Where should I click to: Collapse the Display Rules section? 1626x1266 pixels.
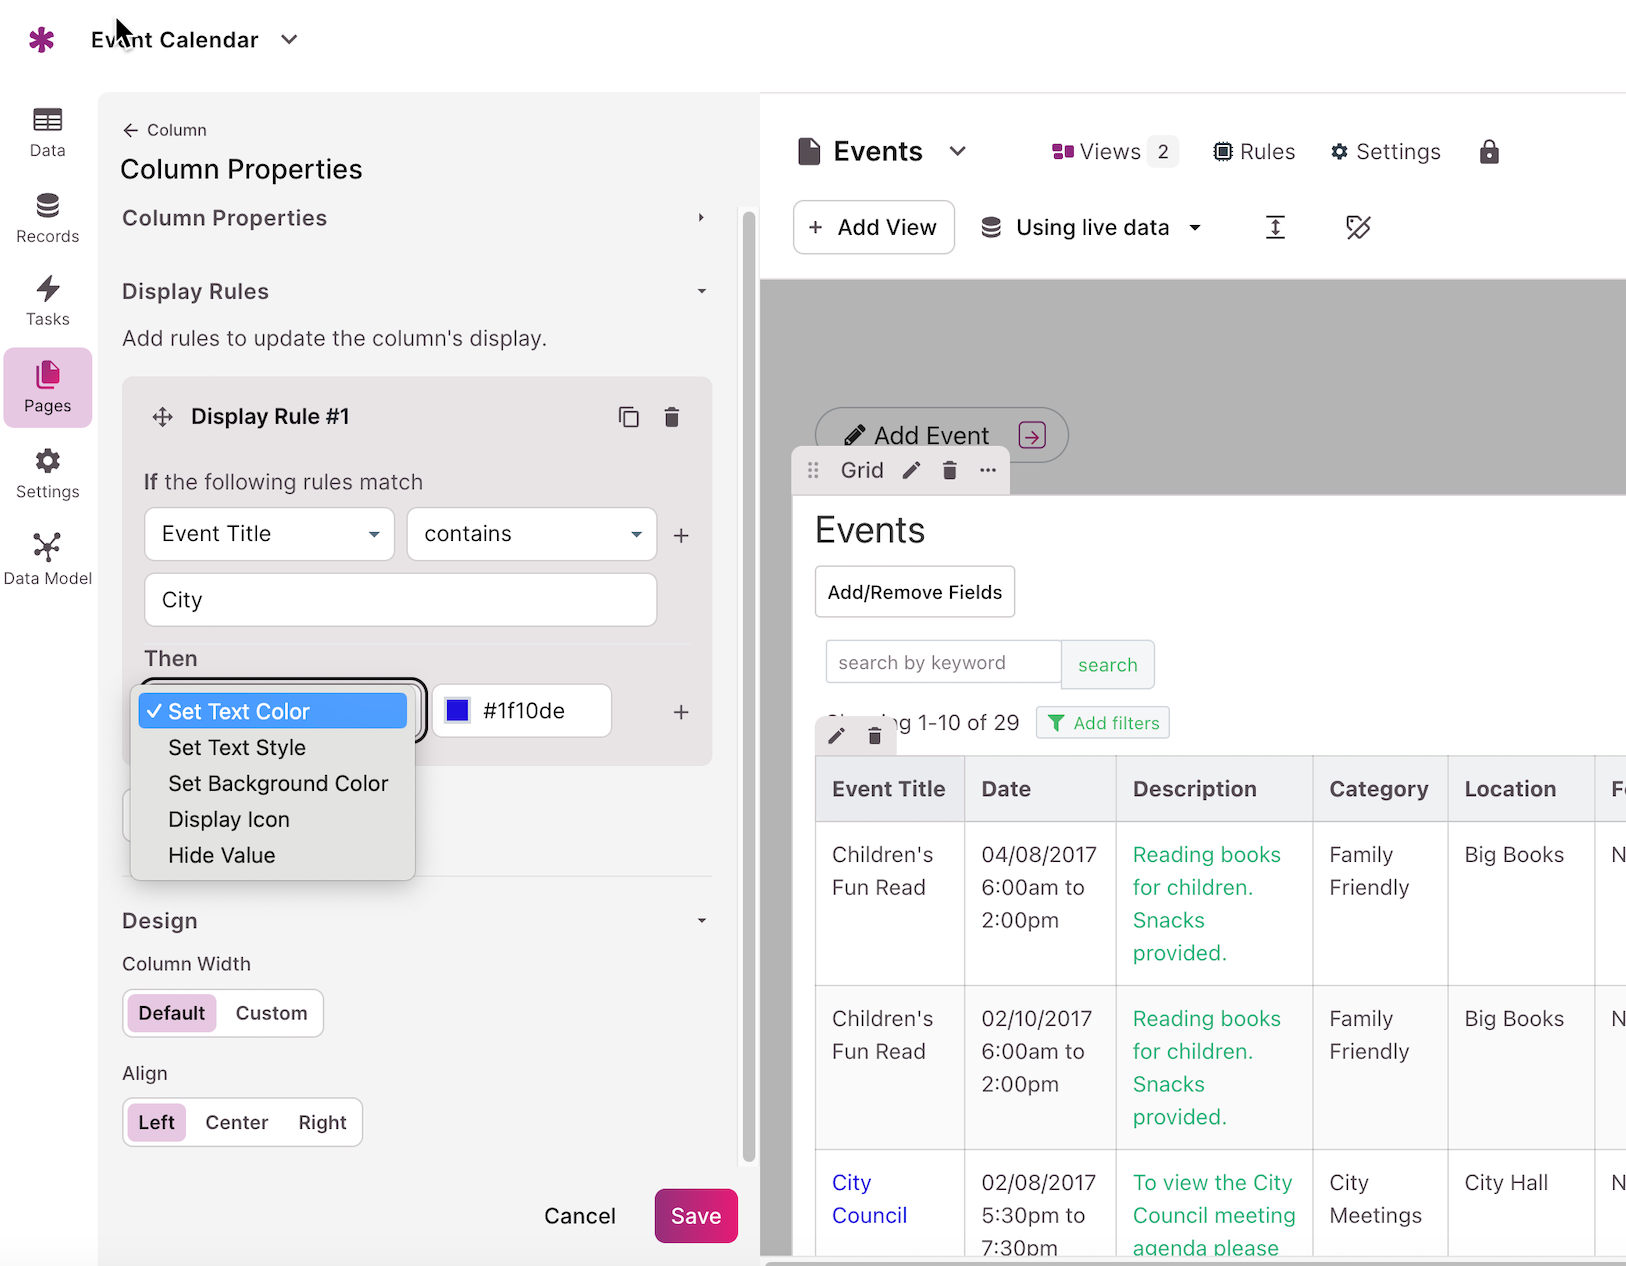pos(702,291)
